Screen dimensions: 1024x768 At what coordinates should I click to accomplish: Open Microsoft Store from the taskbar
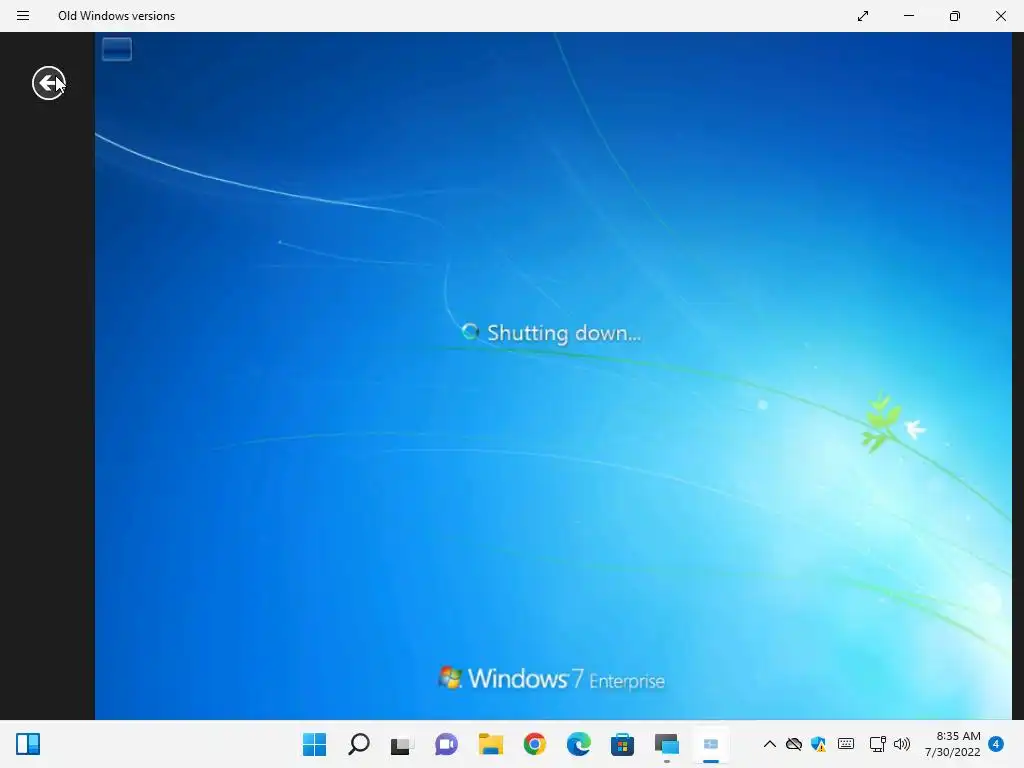[x=622, y=744]
